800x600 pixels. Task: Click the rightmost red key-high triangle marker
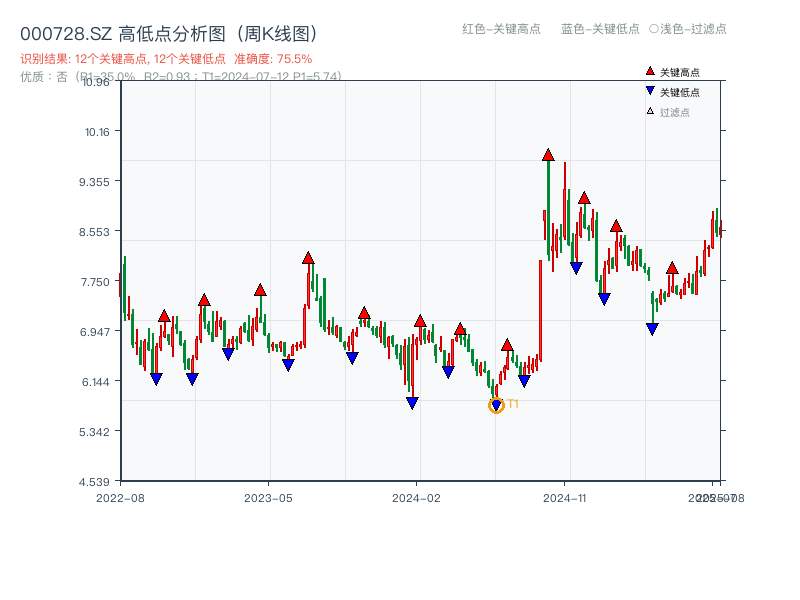pos(672,268)
